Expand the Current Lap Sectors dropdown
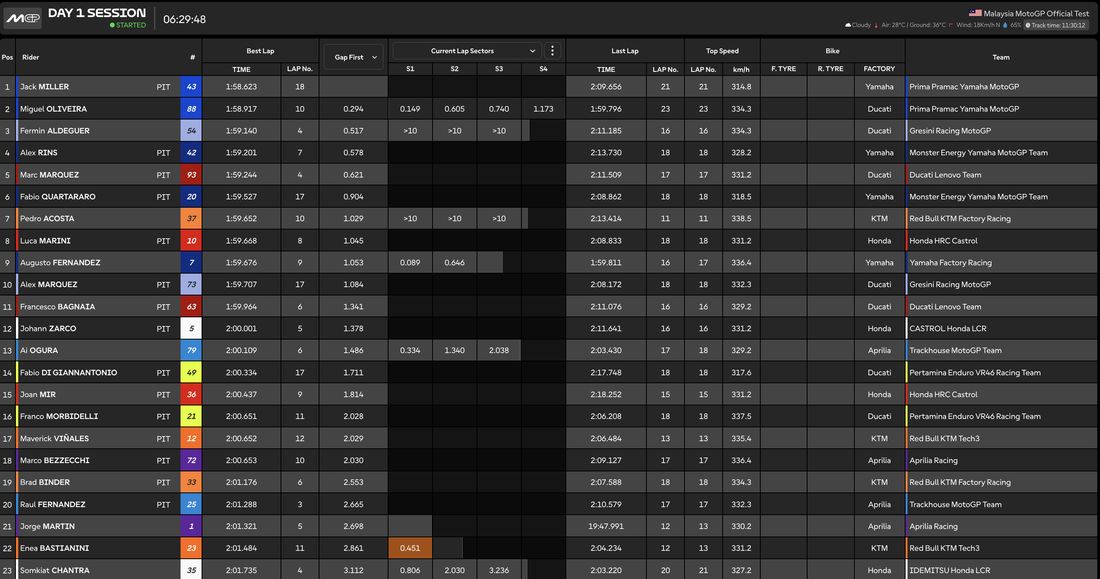Viewport: 1100px width, 579px height. 467,51
